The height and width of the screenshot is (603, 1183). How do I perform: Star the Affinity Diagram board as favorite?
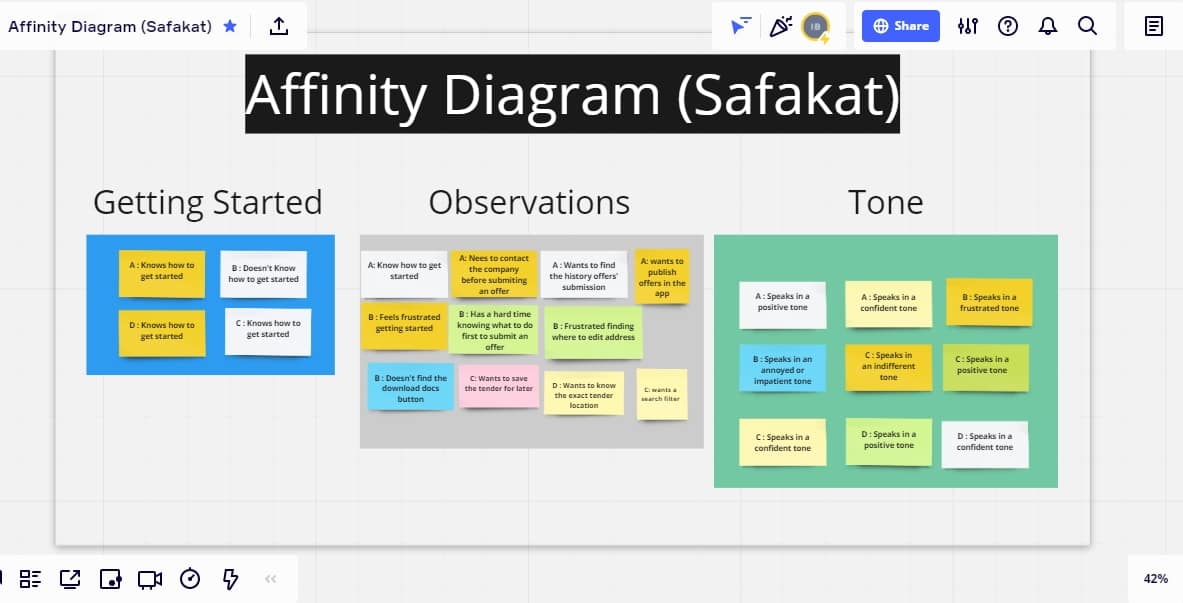[230, 27]
